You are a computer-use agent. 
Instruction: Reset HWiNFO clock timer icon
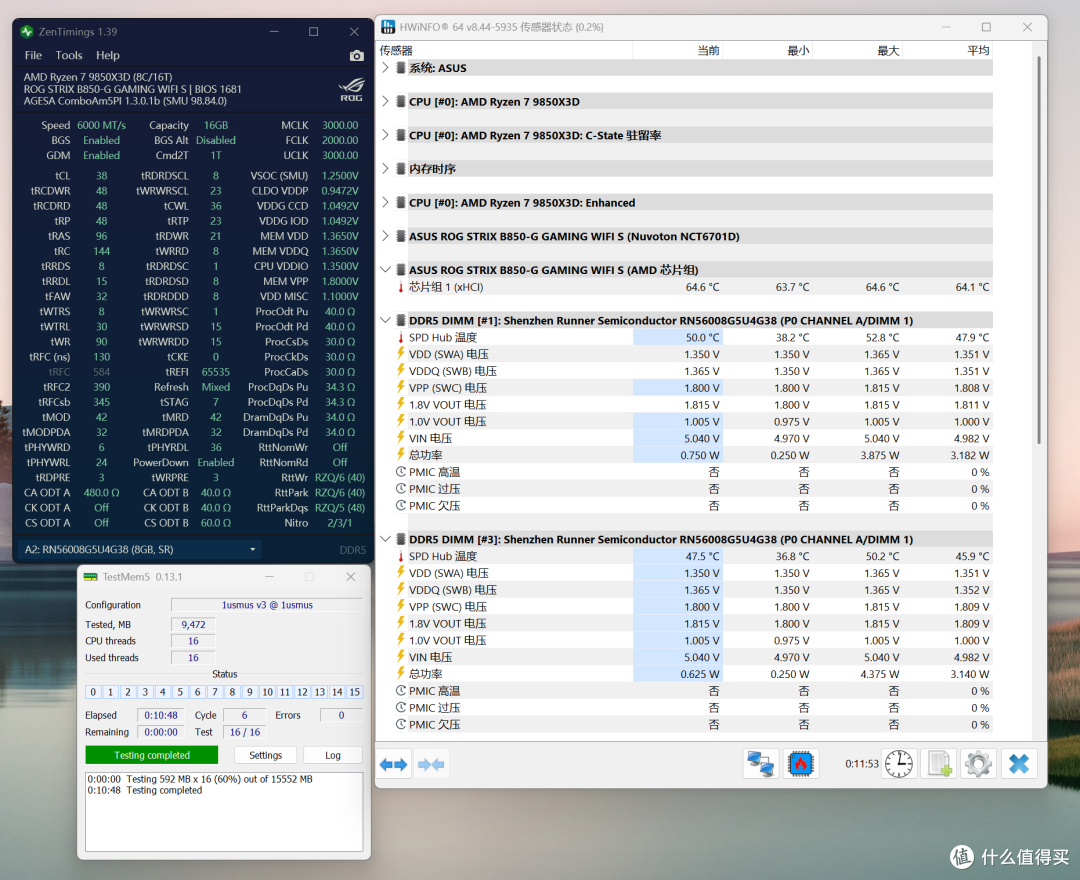click(899, 764)
